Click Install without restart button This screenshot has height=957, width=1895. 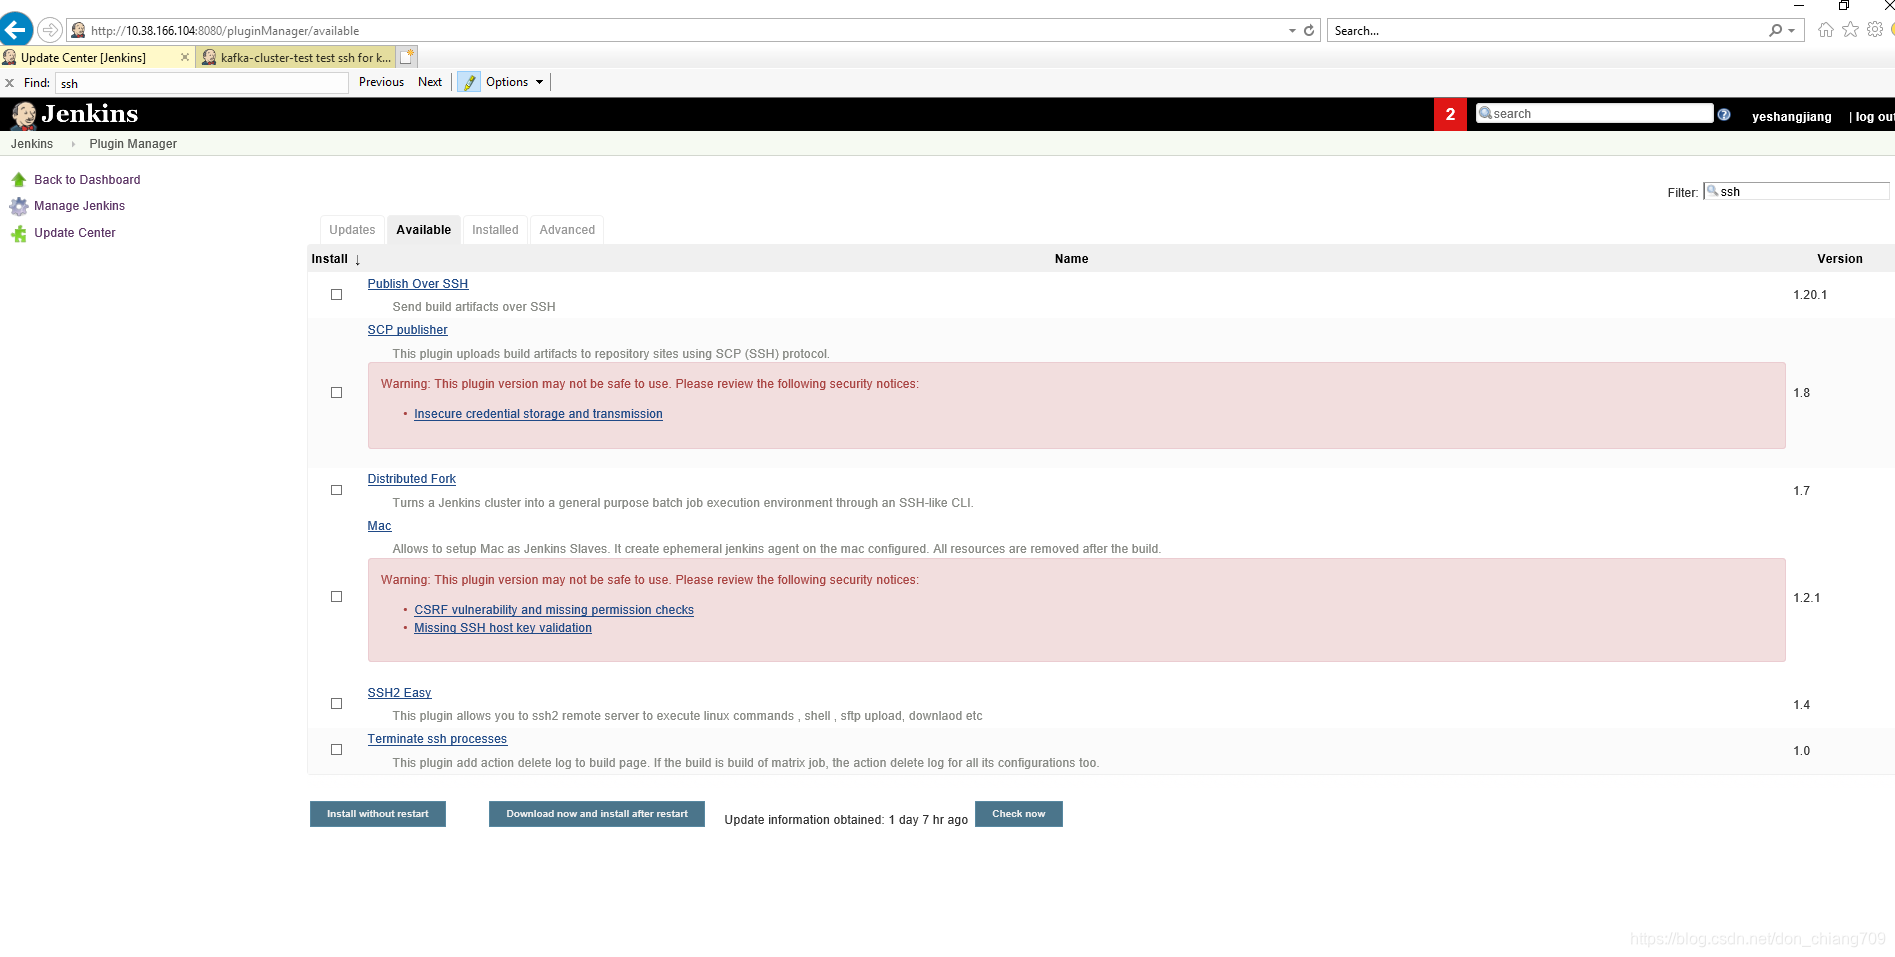(x=378, y=814)
